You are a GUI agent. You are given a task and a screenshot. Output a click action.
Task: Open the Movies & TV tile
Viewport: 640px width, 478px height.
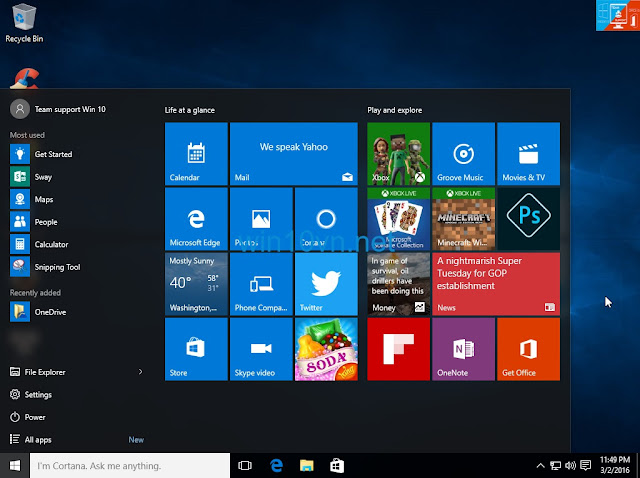(529, 153)
